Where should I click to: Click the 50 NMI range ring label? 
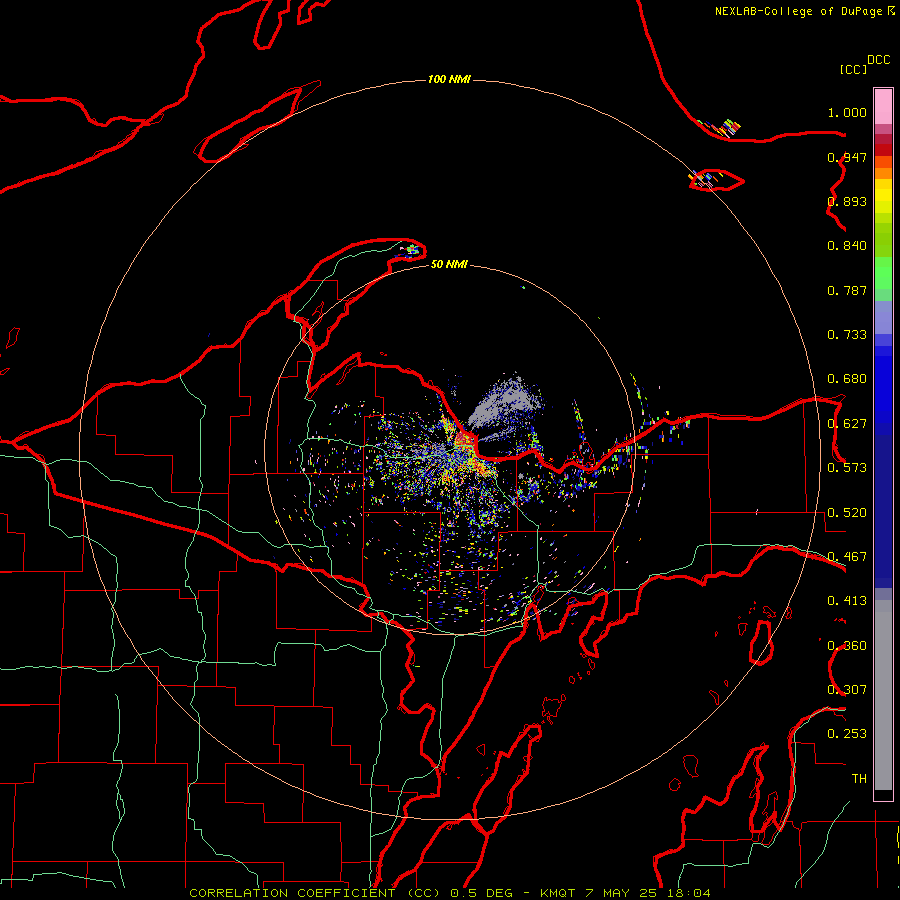tap(449, 264)
